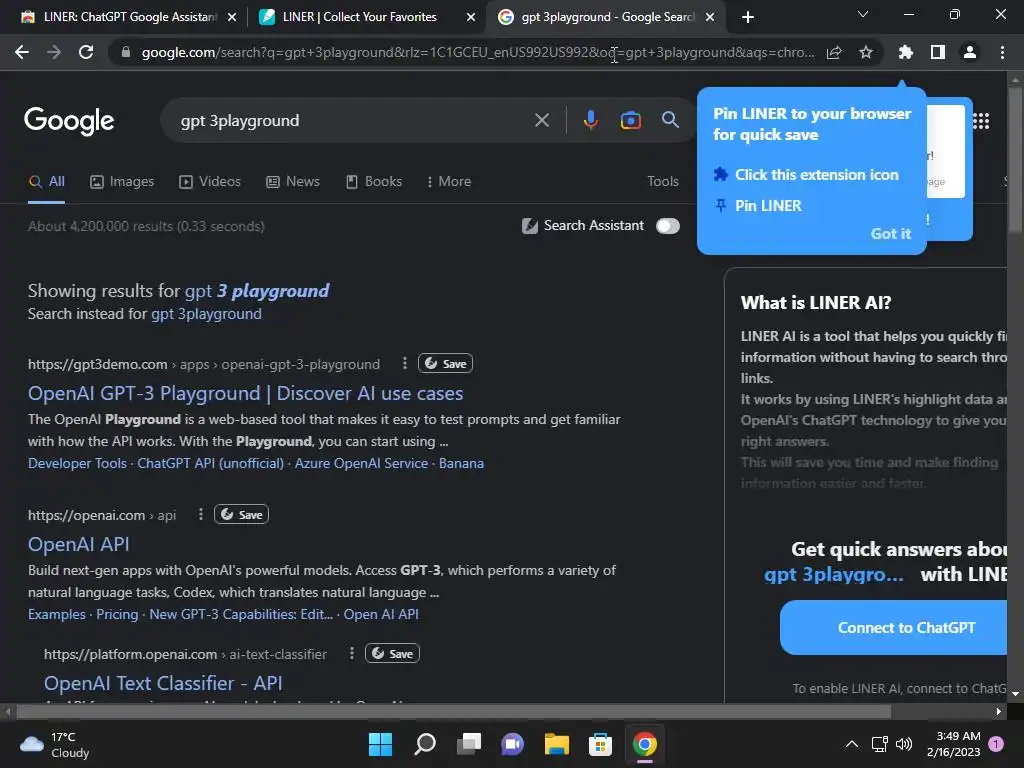Expand the More search filters menu
This screenshot has width=1024, height=768.
tap(449, 182)
